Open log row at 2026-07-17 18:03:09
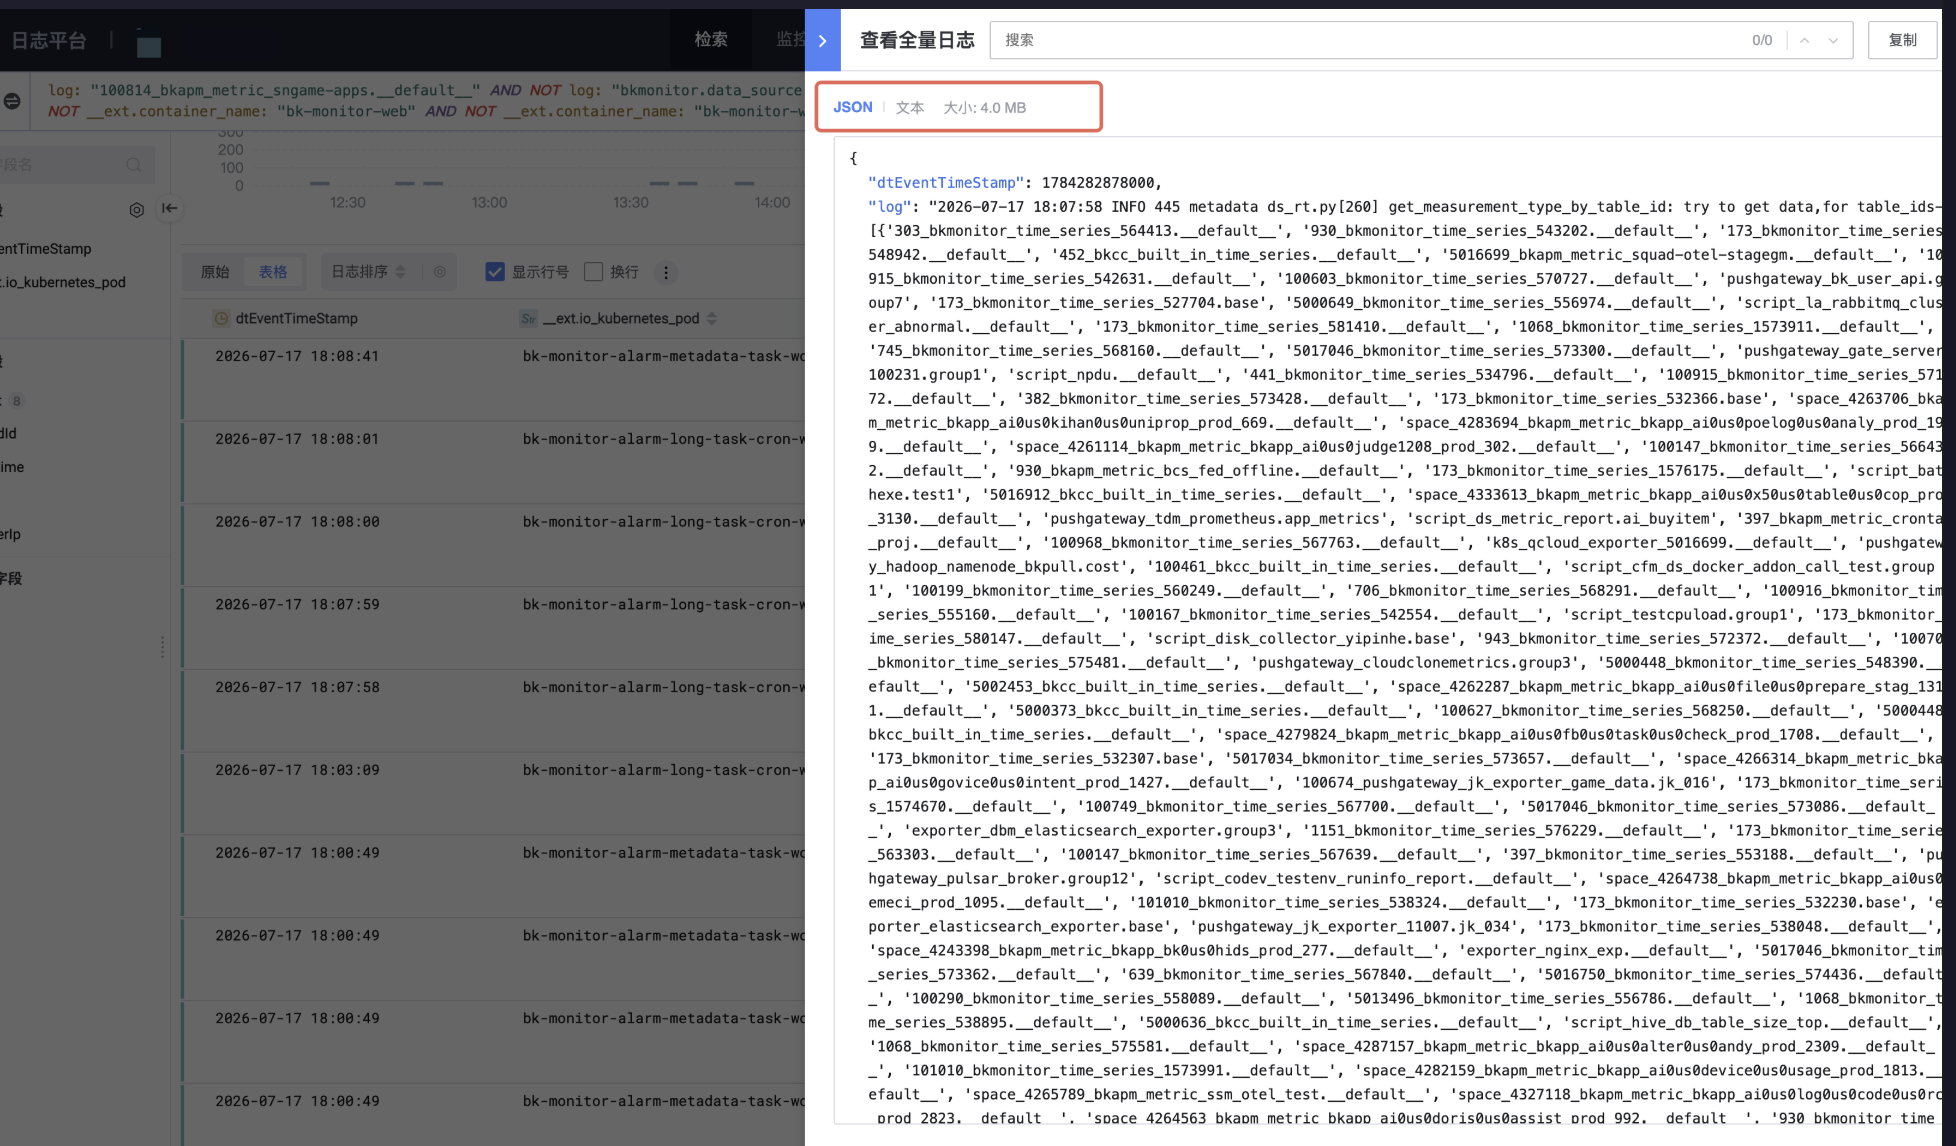 (493, 795)
